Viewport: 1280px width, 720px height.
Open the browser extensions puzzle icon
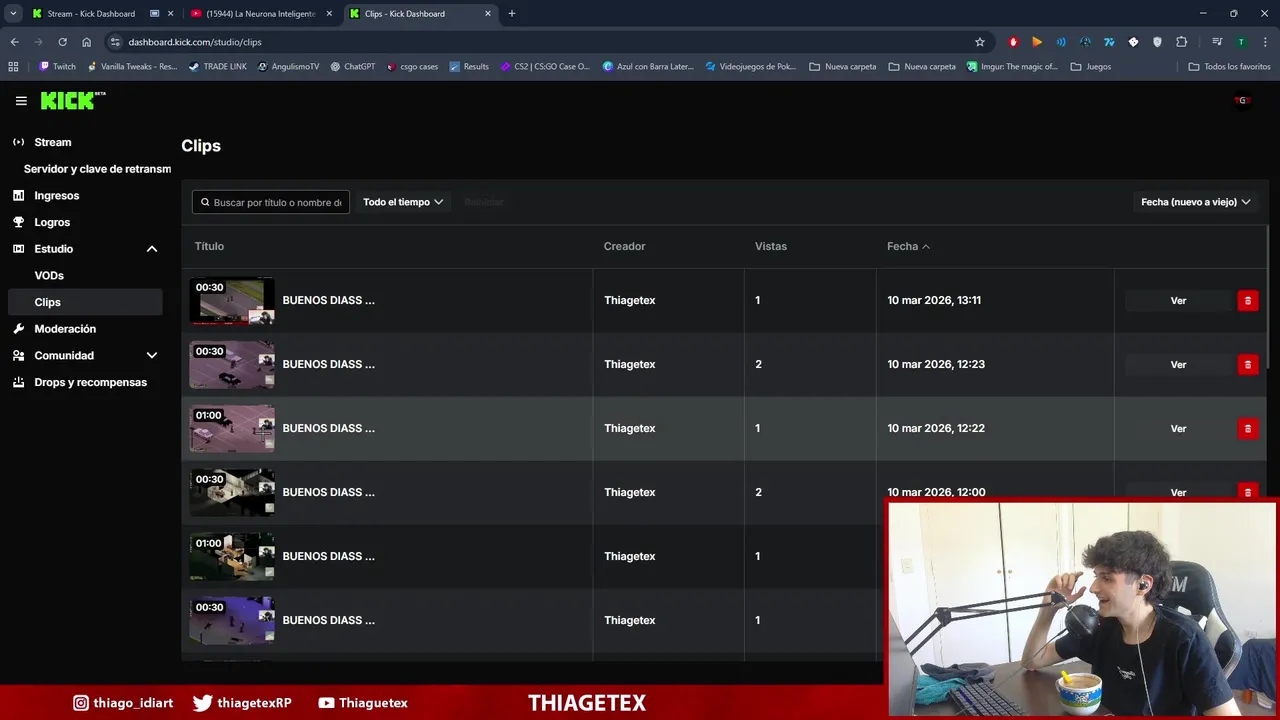[x=1182, y=42]
